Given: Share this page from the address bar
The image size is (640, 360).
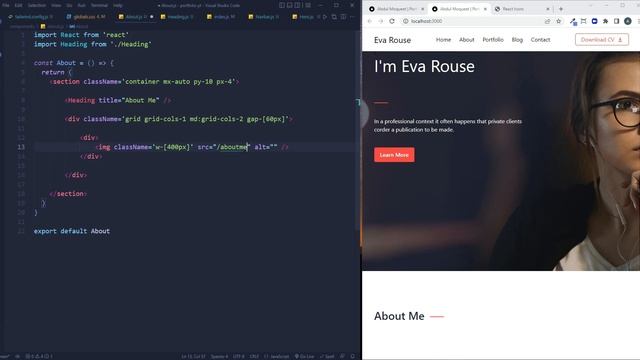Looking at the screenshot, I should [x=547, y=21].
